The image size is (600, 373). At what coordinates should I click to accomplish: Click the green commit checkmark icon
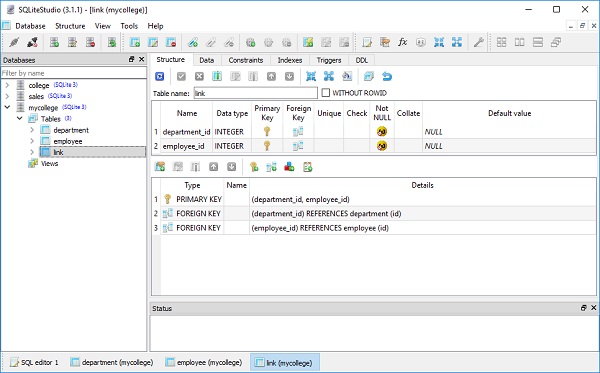181,77
